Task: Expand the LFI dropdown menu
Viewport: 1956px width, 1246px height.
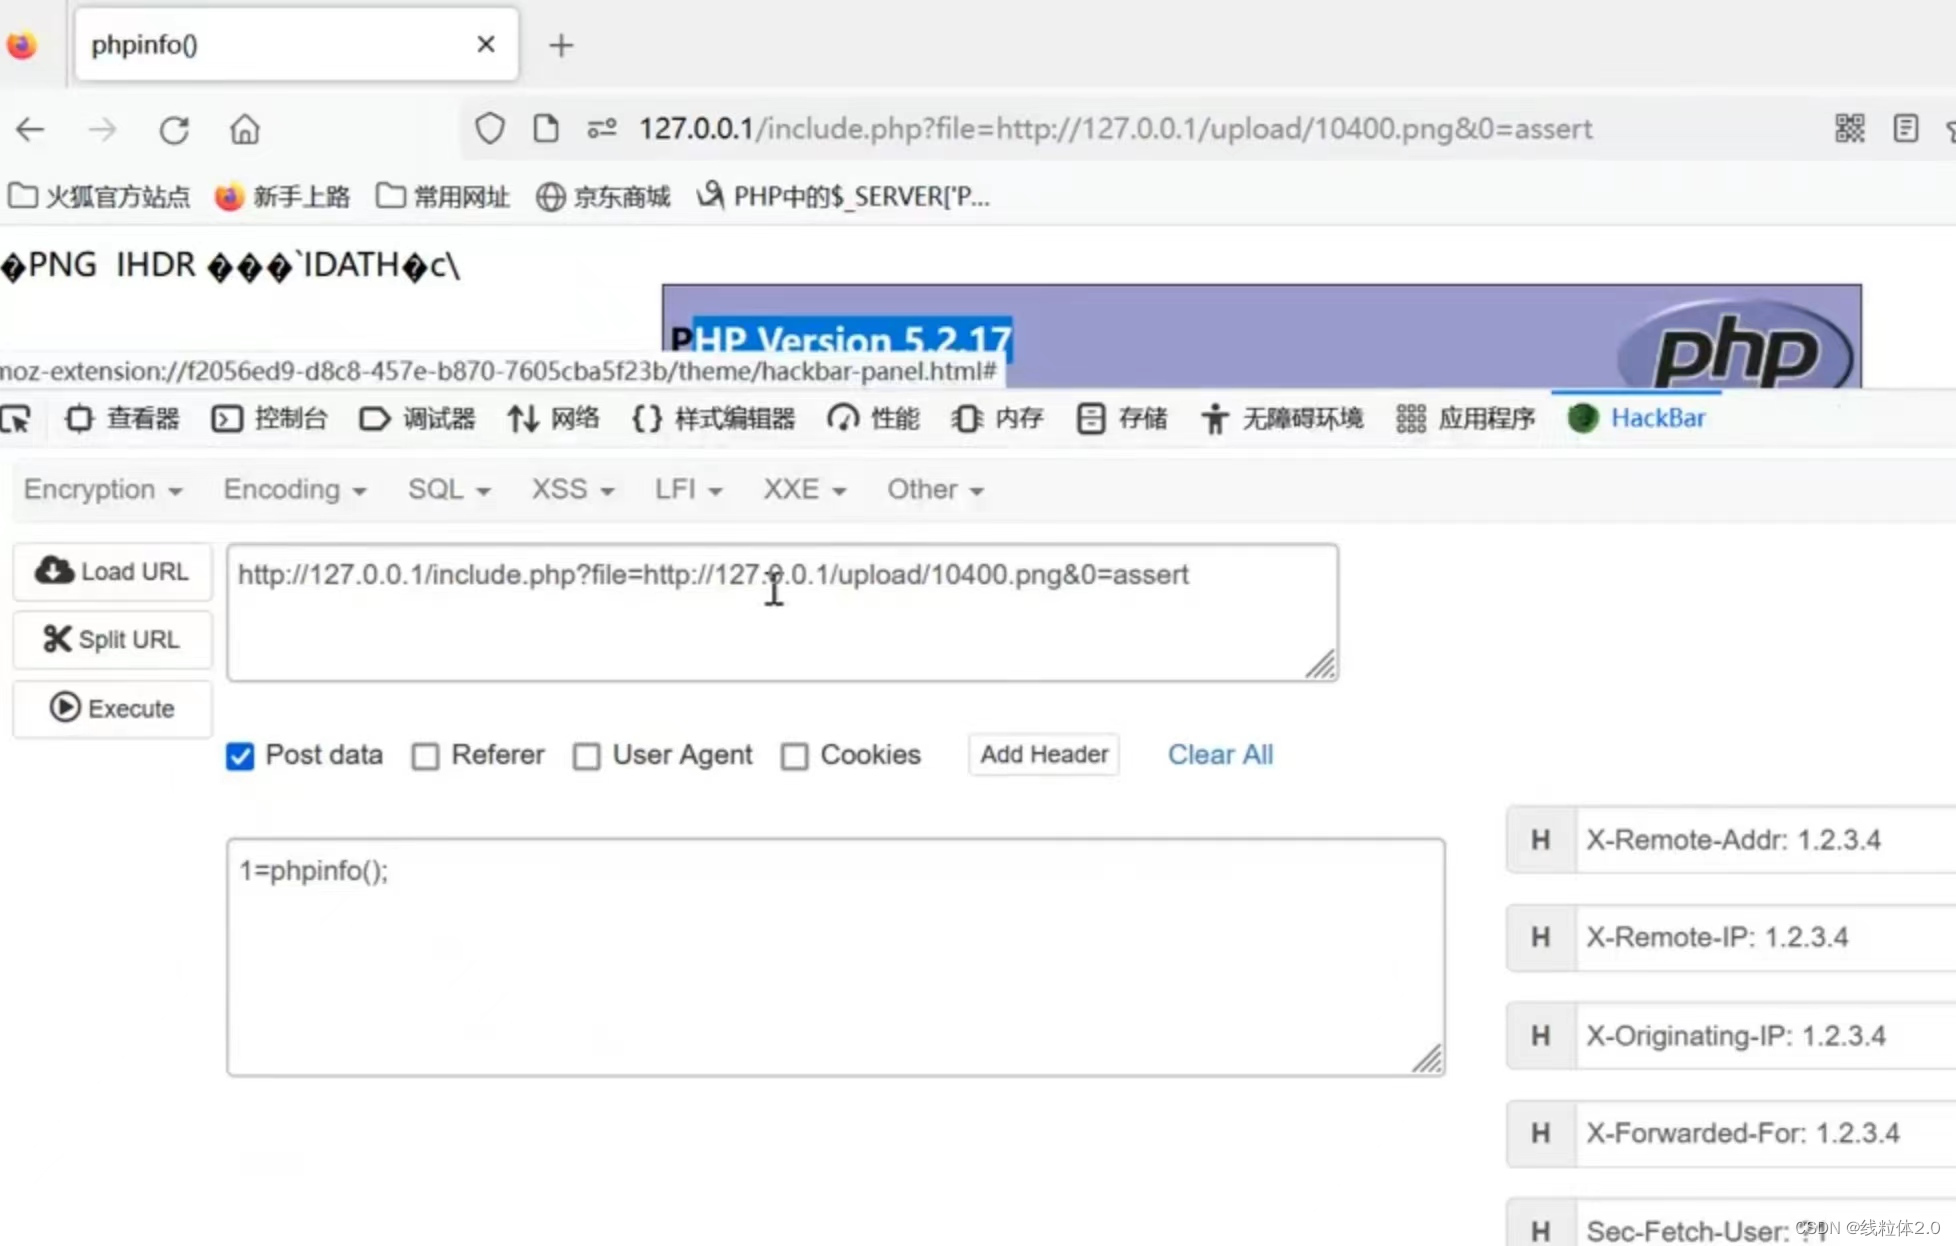Action: coord(688,489)
